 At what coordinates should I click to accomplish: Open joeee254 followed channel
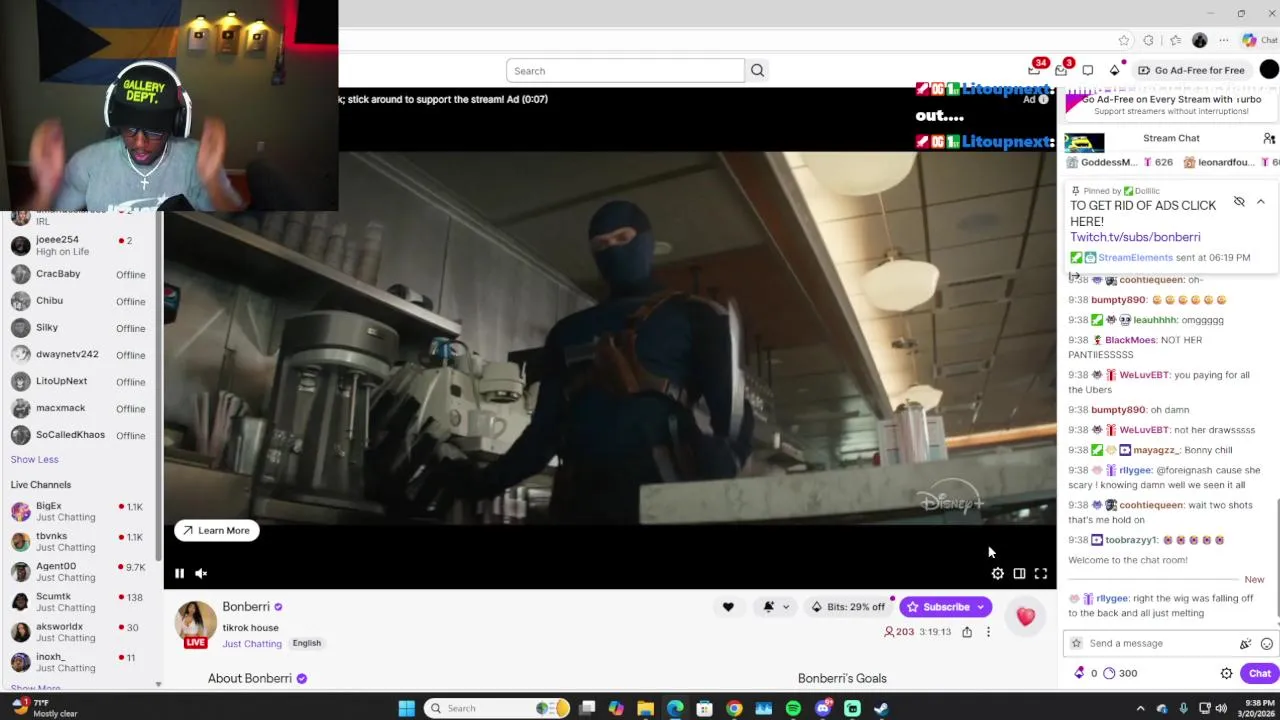79,245
